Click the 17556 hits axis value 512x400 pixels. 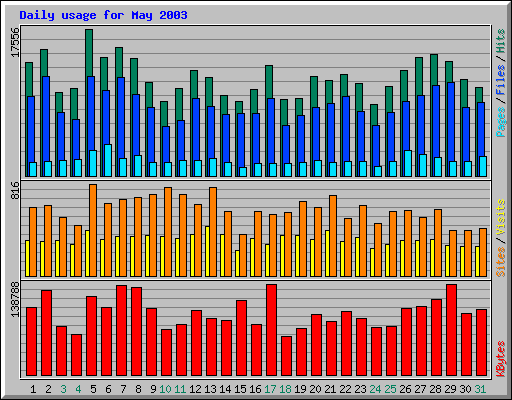pos(15,42)
